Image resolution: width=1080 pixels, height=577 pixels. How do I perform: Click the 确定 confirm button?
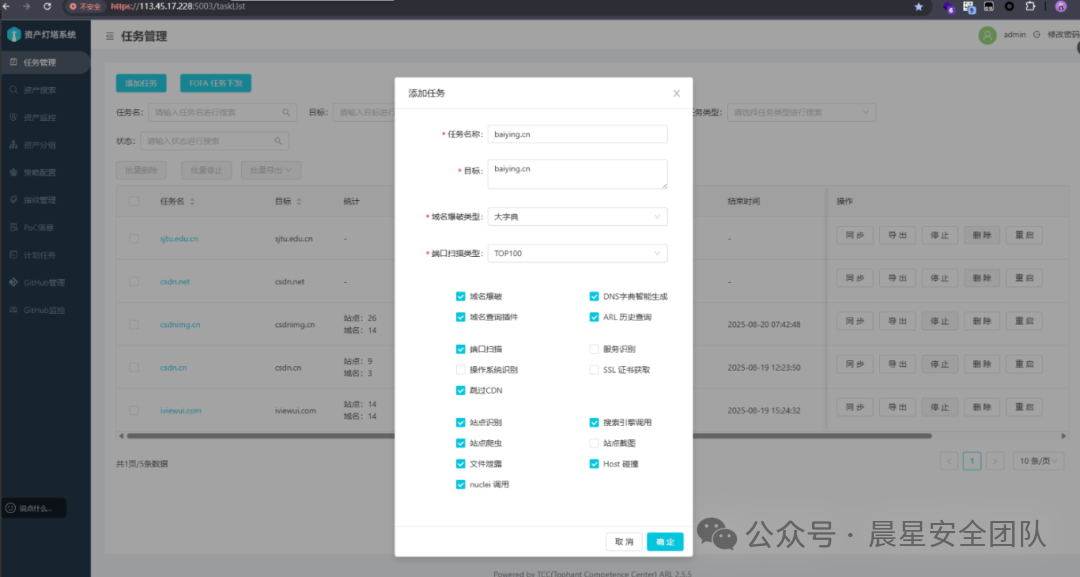tap(665, 542)
